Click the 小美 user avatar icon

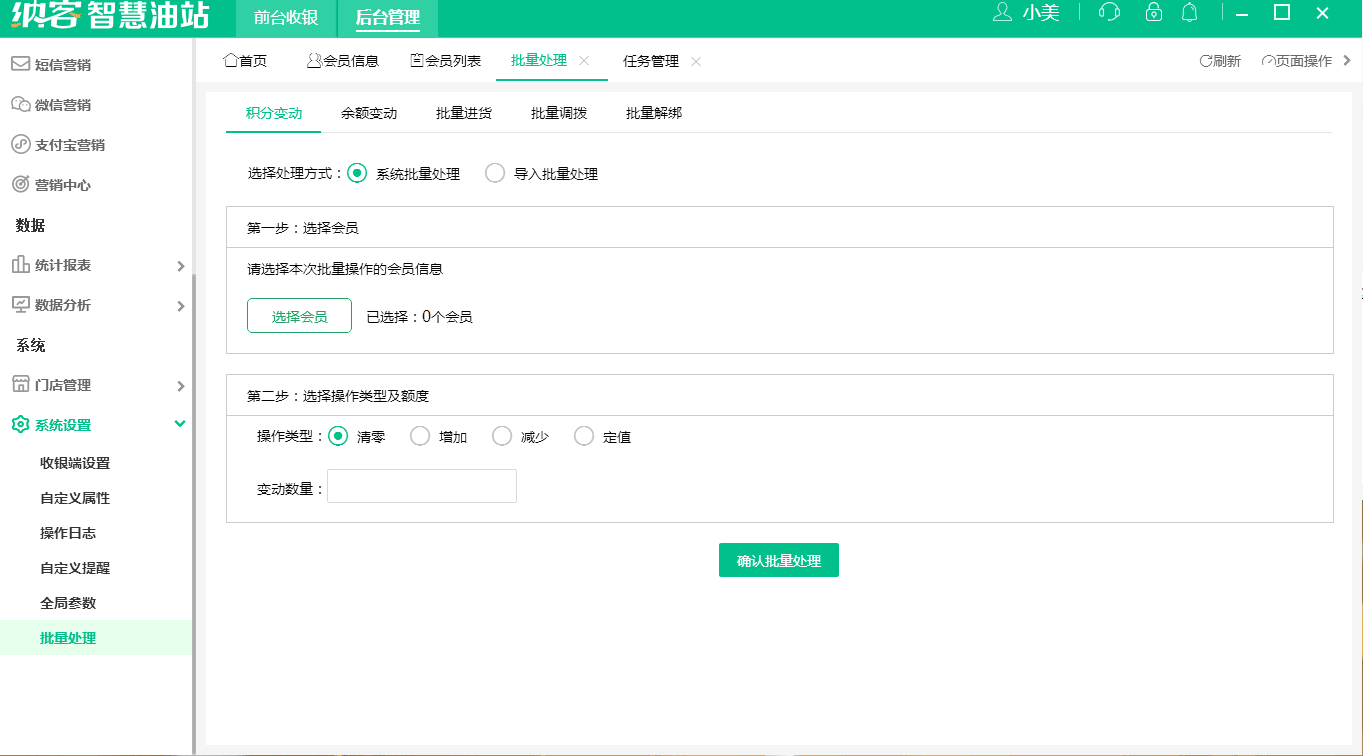(x=1002, y=14)
